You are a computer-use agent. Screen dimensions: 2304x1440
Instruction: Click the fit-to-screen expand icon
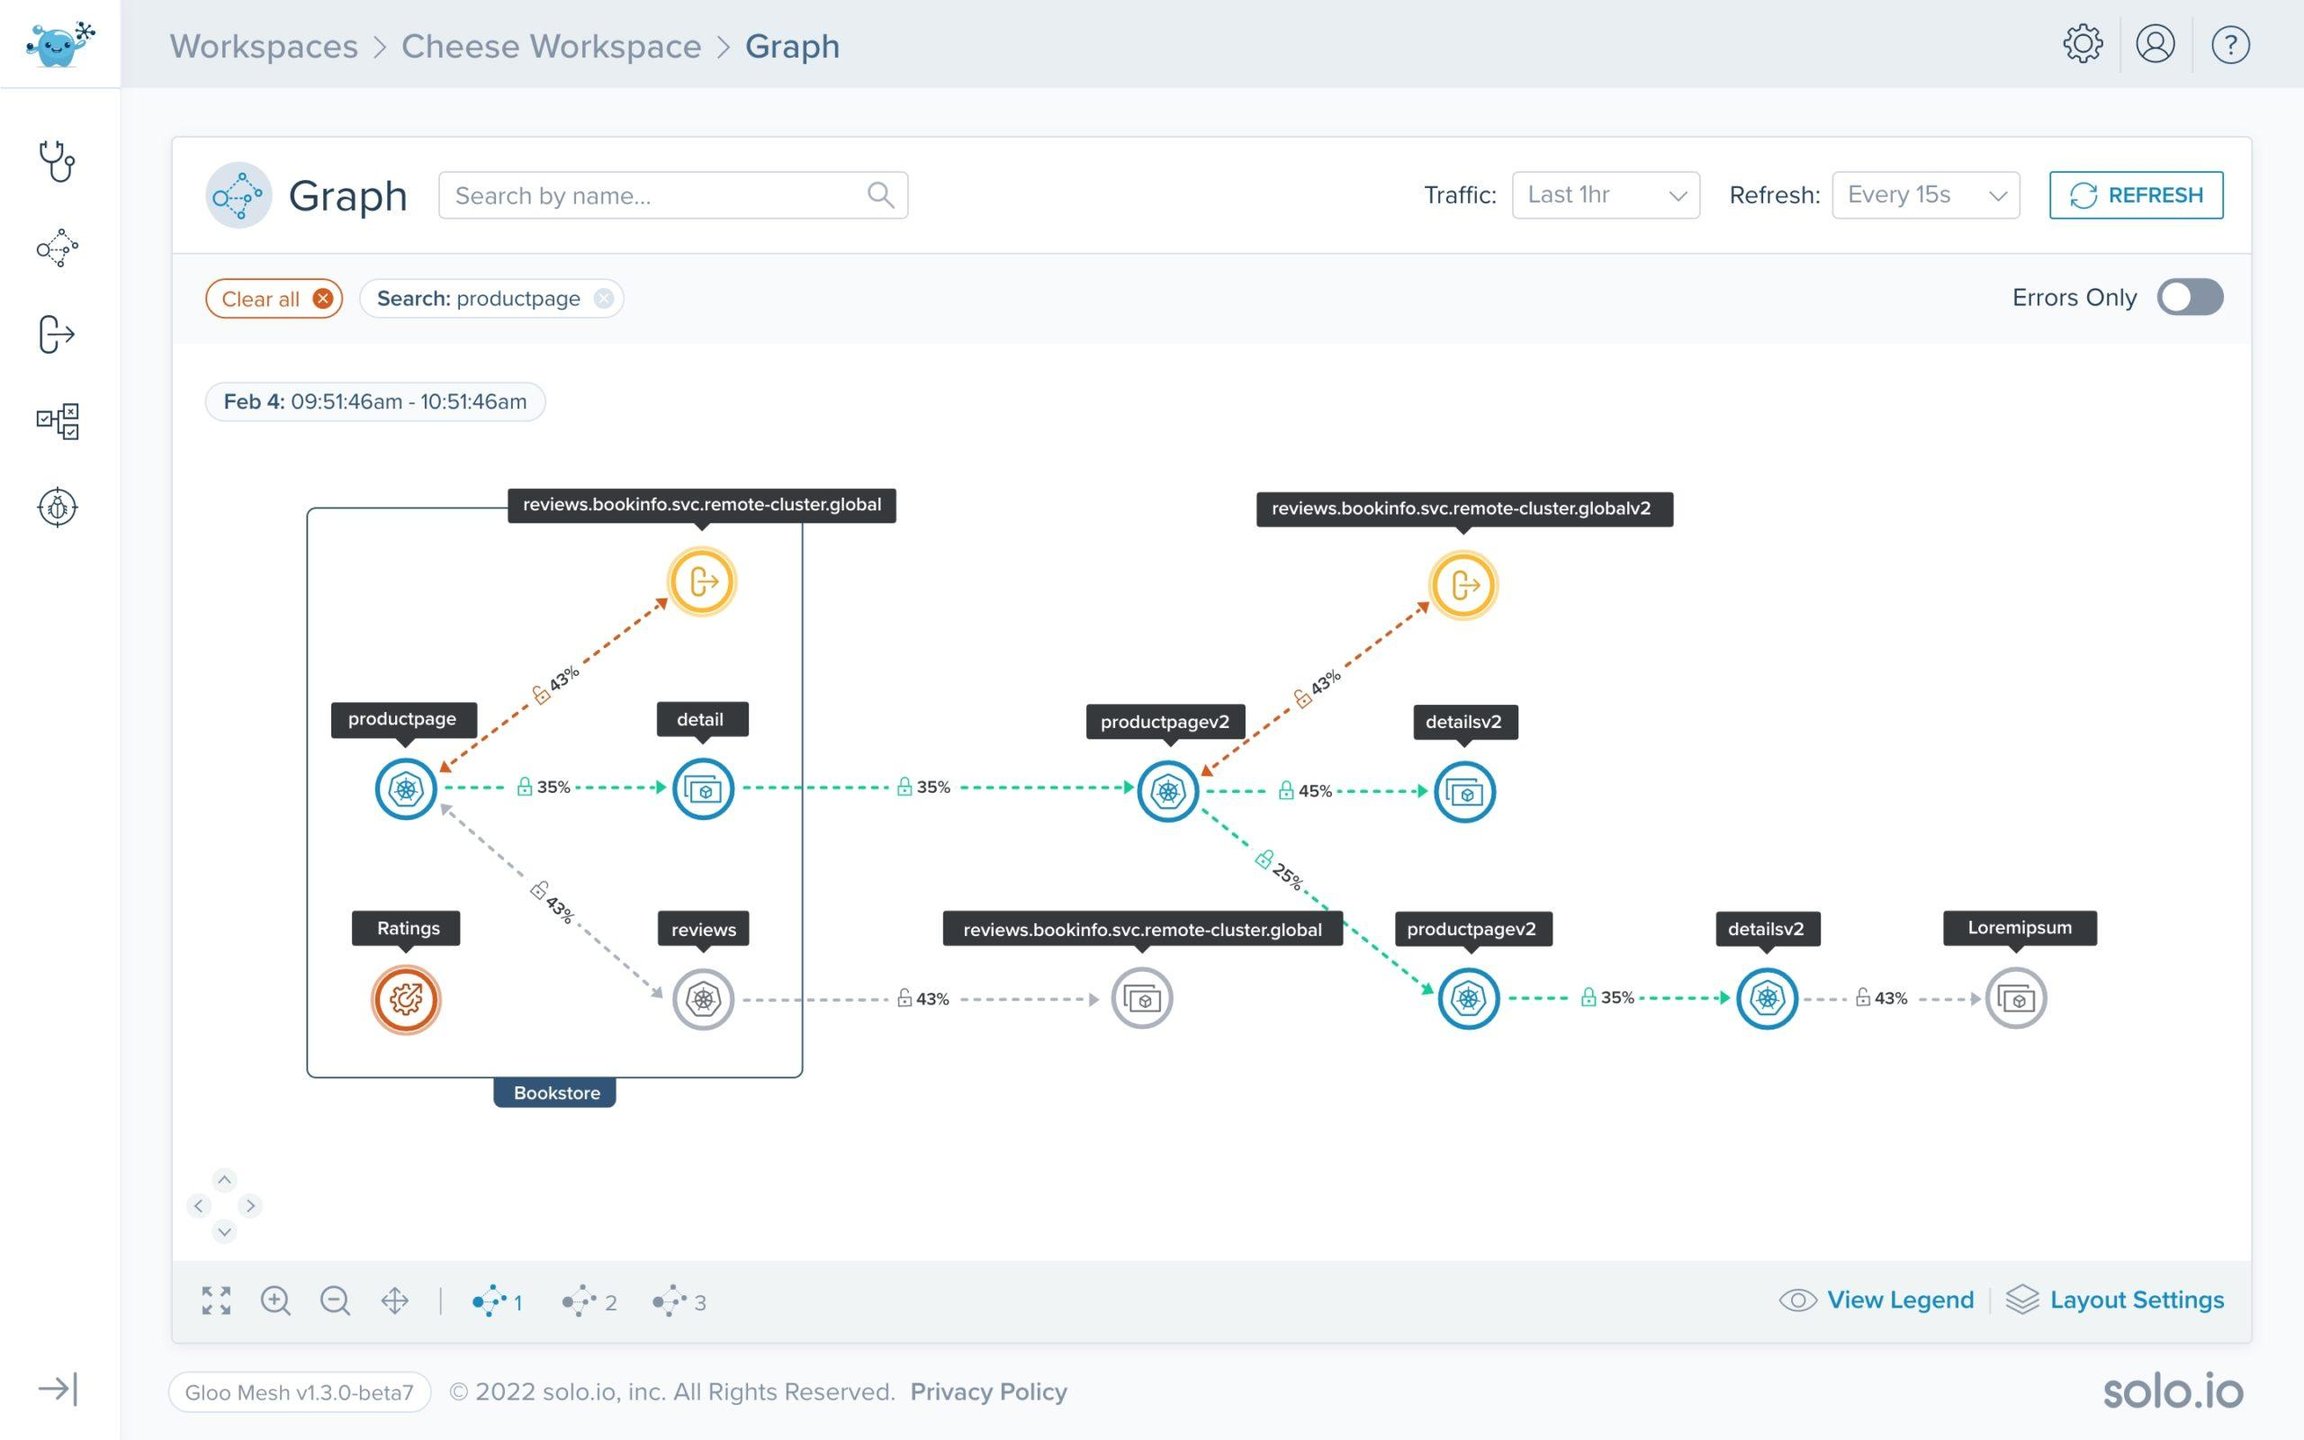click(x=216, y=1300)
